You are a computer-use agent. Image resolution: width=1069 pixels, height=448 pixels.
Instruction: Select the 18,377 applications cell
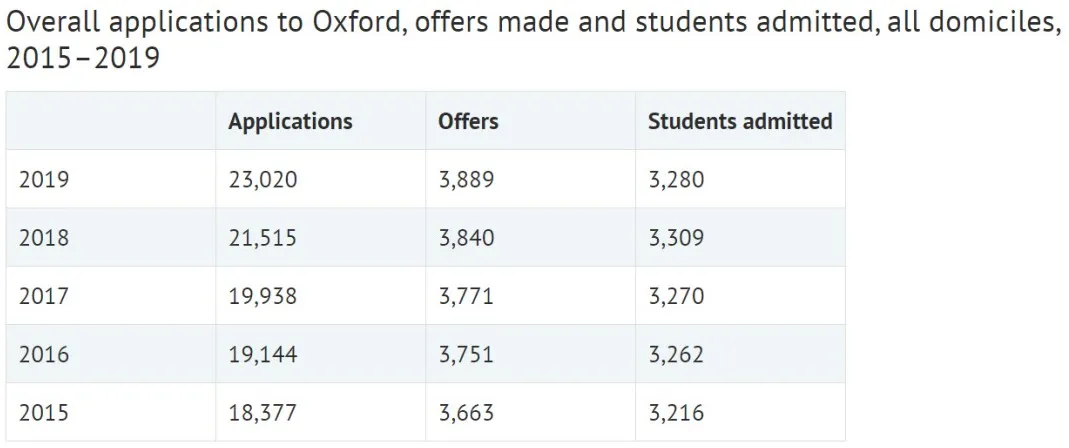pyautogui.click(x=263, y=412)
